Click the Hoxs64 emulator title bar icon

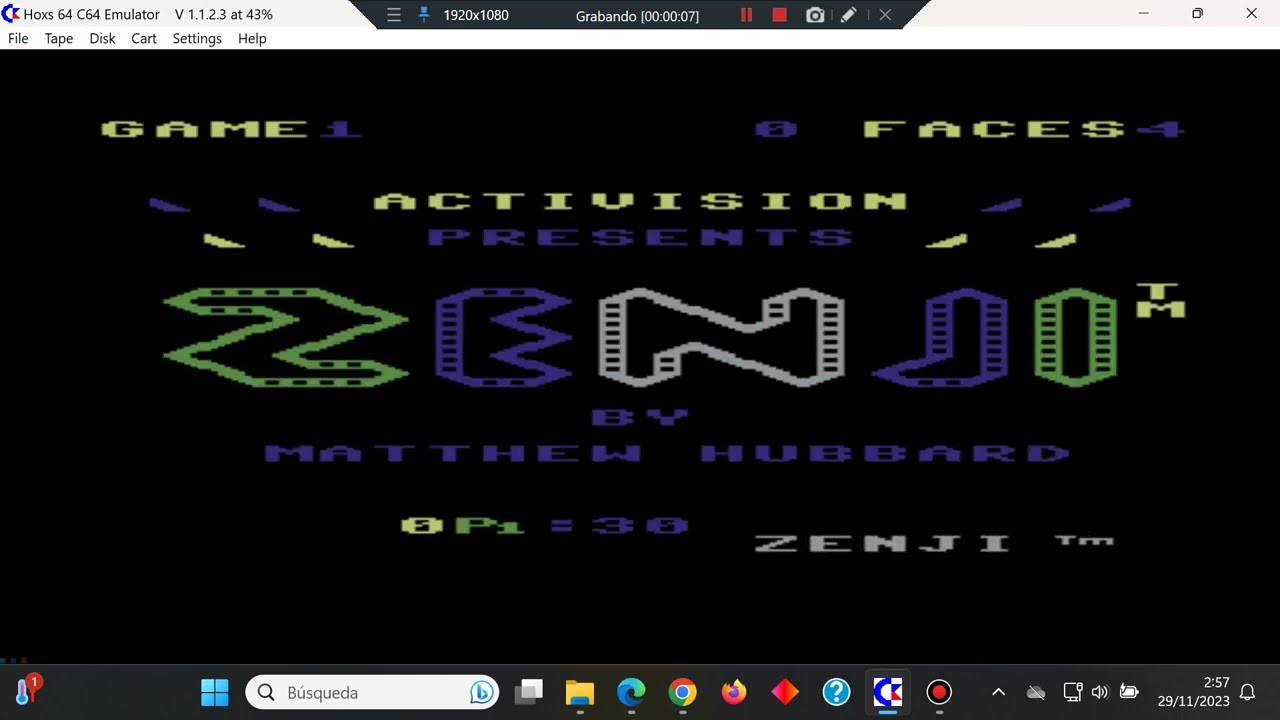click(11, 14)
